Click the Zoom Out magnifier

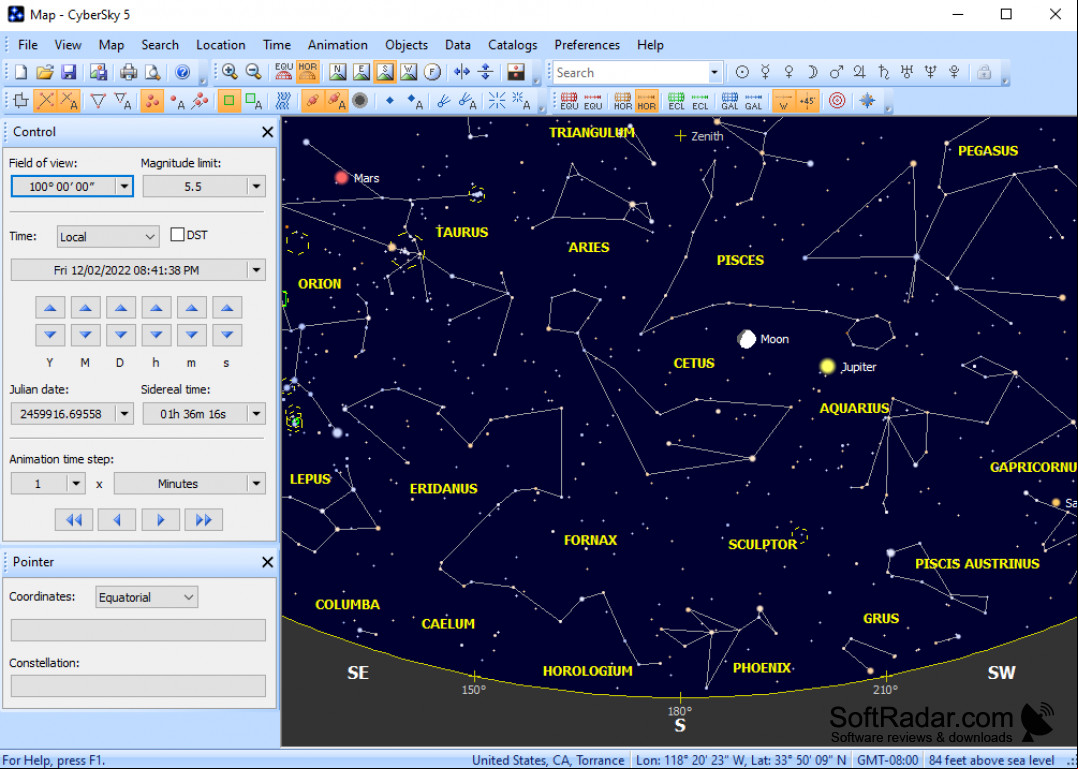[253, 72]
